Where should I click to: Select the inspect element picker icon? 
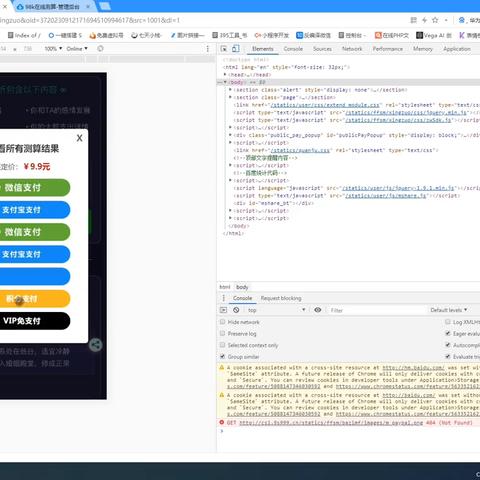(224, 49)
